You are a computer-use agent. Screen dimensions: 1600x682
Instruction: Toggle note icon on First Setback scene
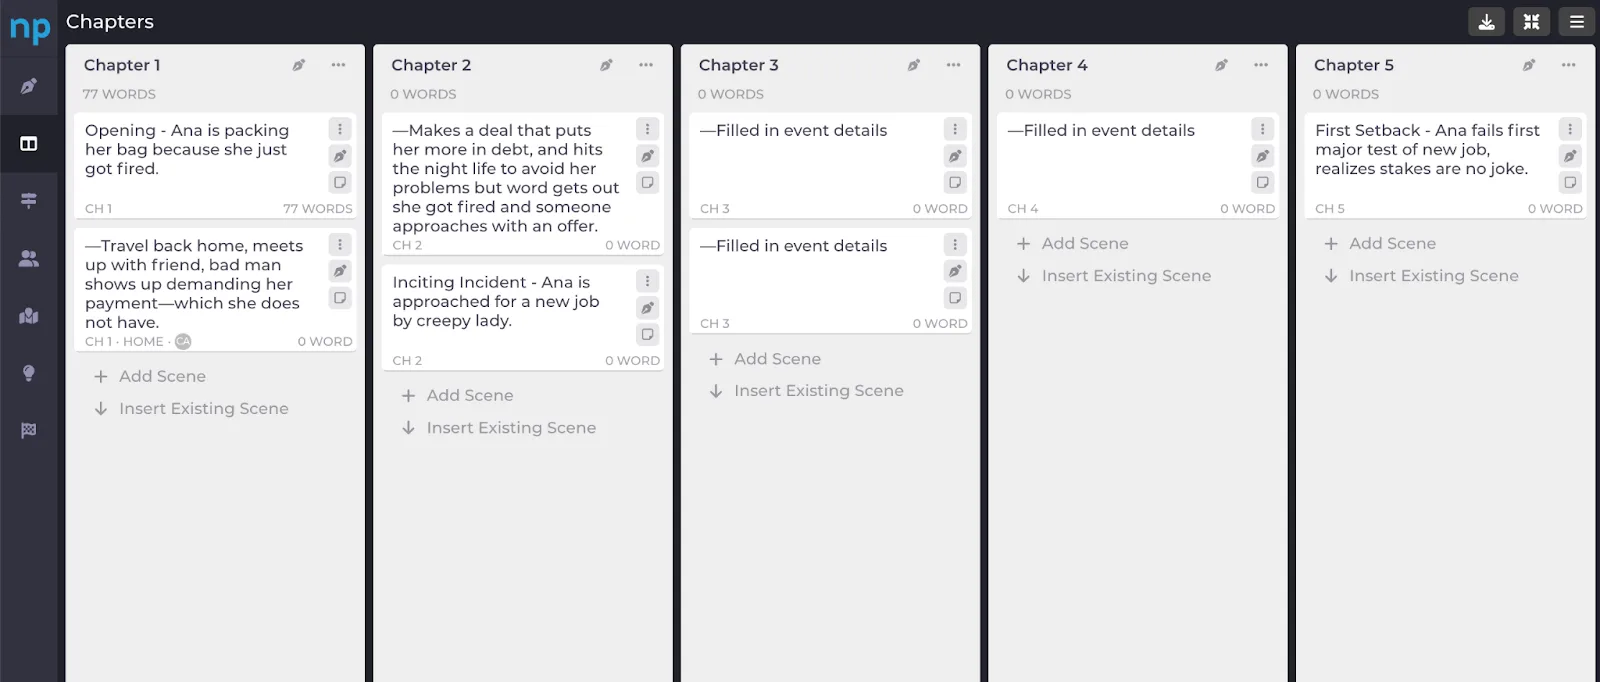(1570, 183)
